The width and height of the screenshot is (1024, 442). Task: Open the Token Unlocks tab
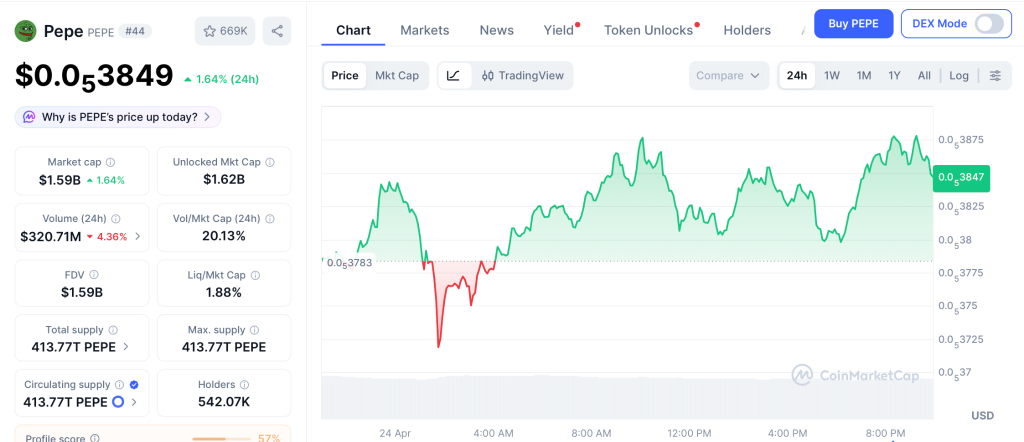tap(648, 30)
